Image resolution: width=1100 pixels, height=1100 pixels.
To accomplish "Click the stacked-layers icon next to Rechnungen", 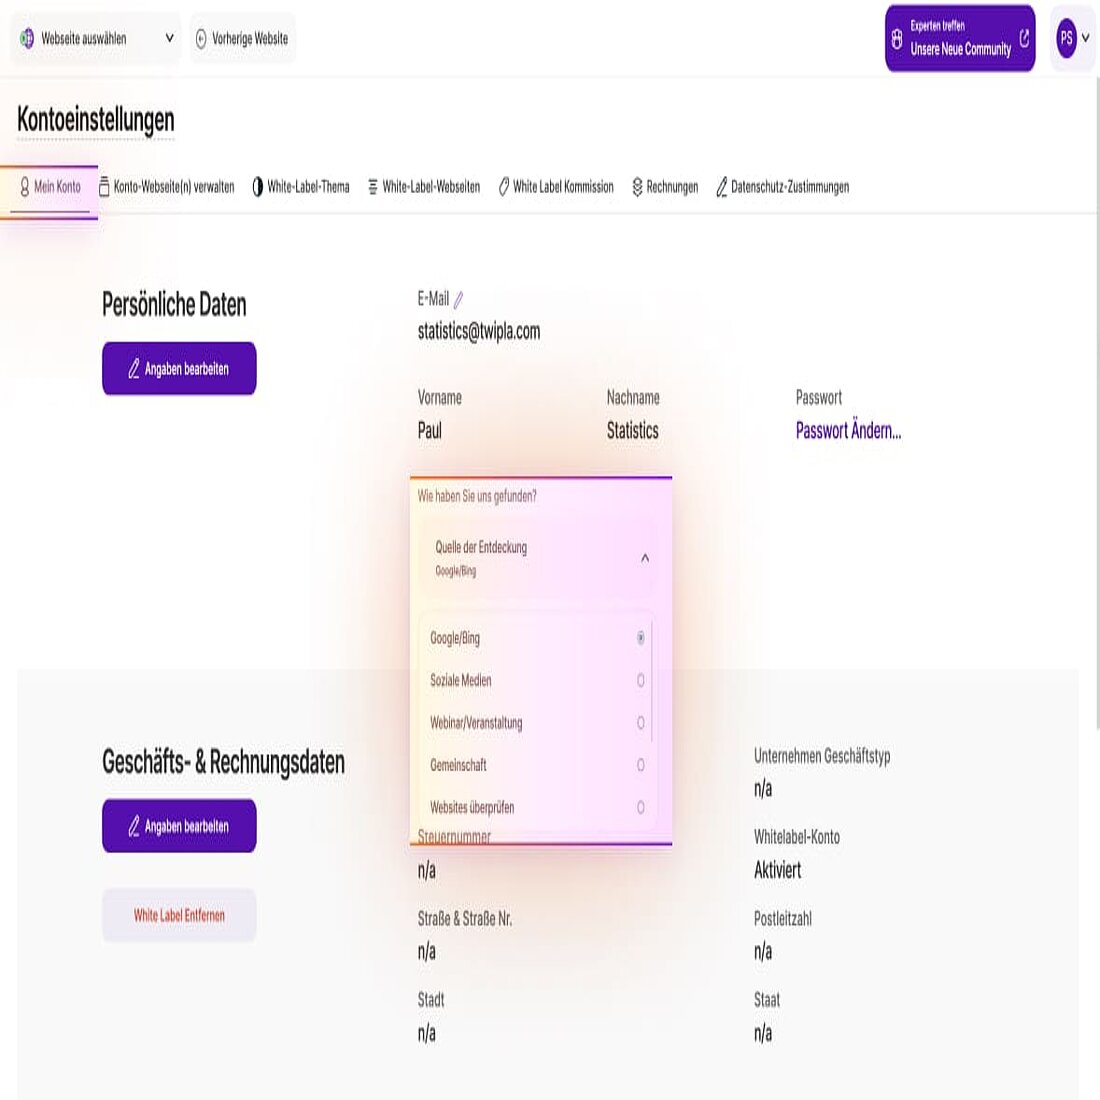I will click(637, 186).
